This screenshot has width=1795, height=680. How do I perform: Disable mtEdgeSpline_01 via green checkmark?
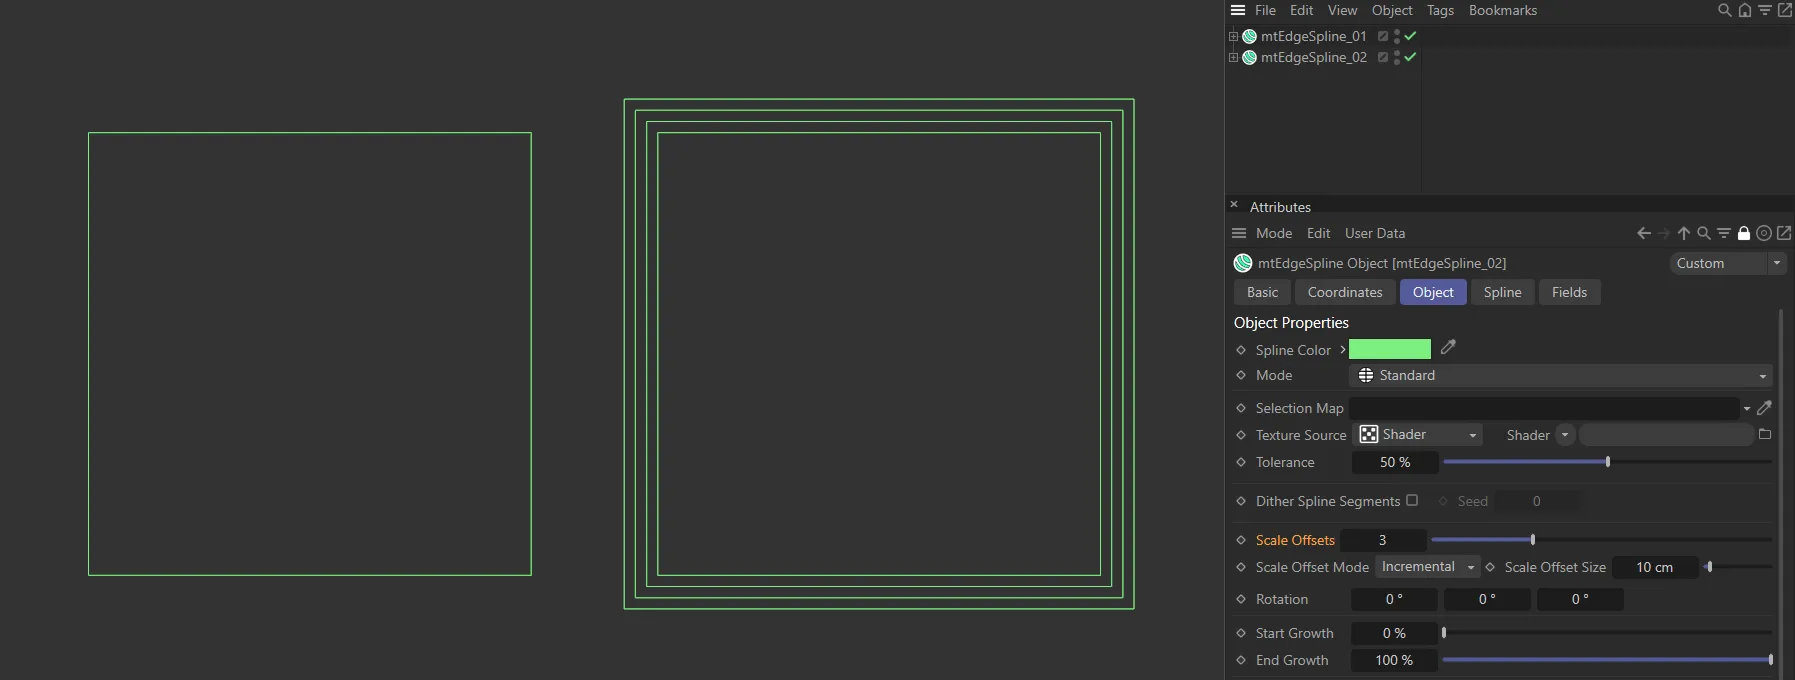tap(1410, 36)
